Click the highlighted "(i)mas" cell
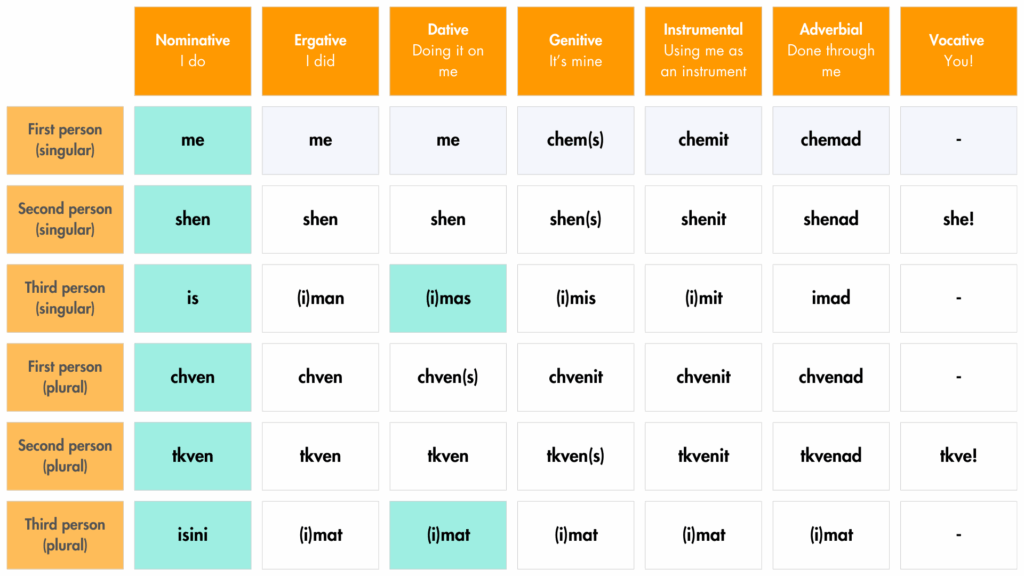1024x576 pixels. pyautogui.click(x=448, y=298)
